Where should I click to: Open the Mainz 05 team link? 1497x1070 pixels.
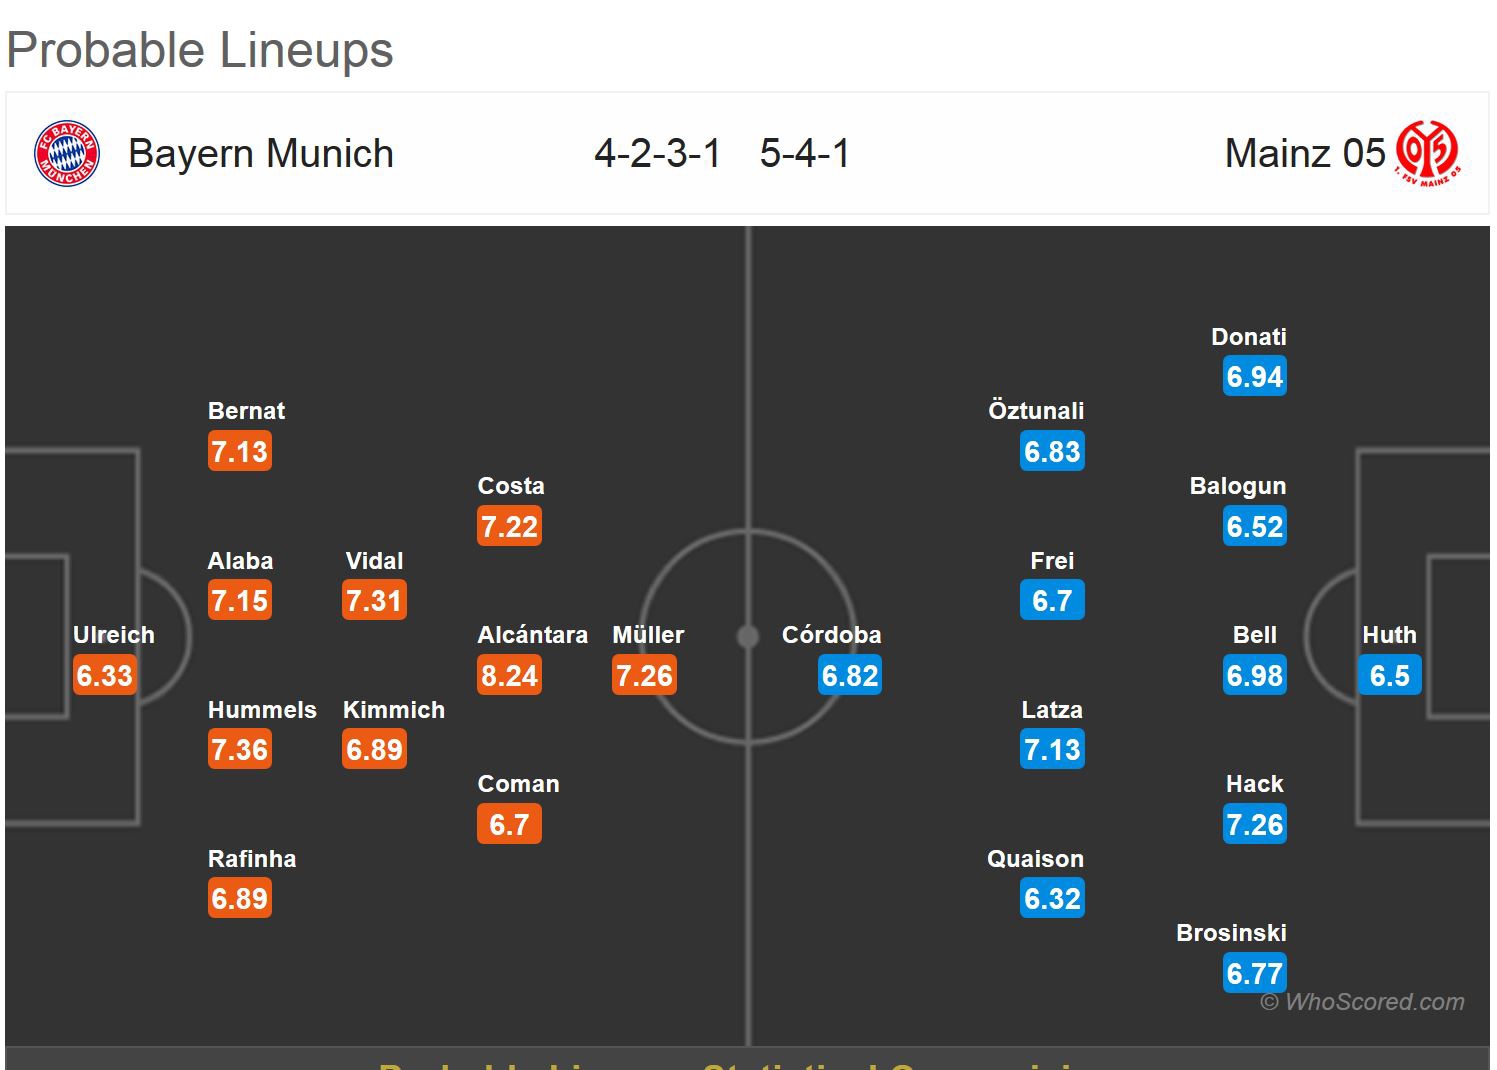click(x=1304, y=154)
